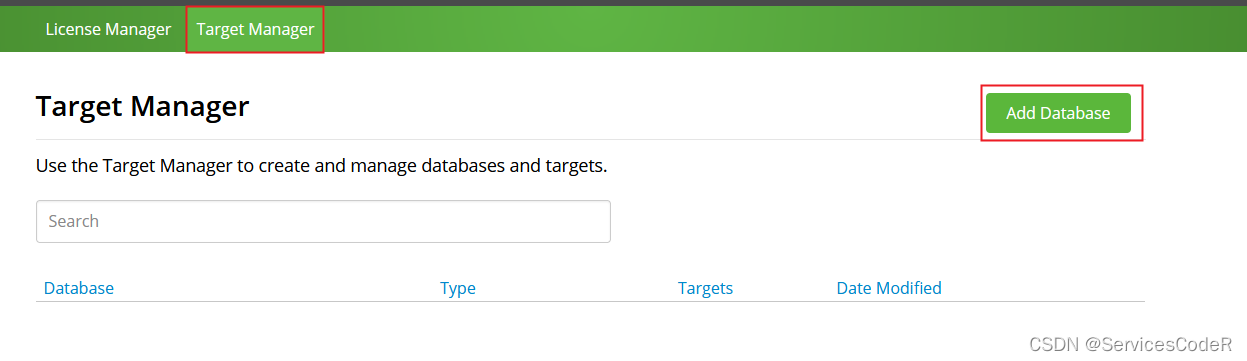
Task: Click the Search placeholder text
Action: [x=74, y=221]
